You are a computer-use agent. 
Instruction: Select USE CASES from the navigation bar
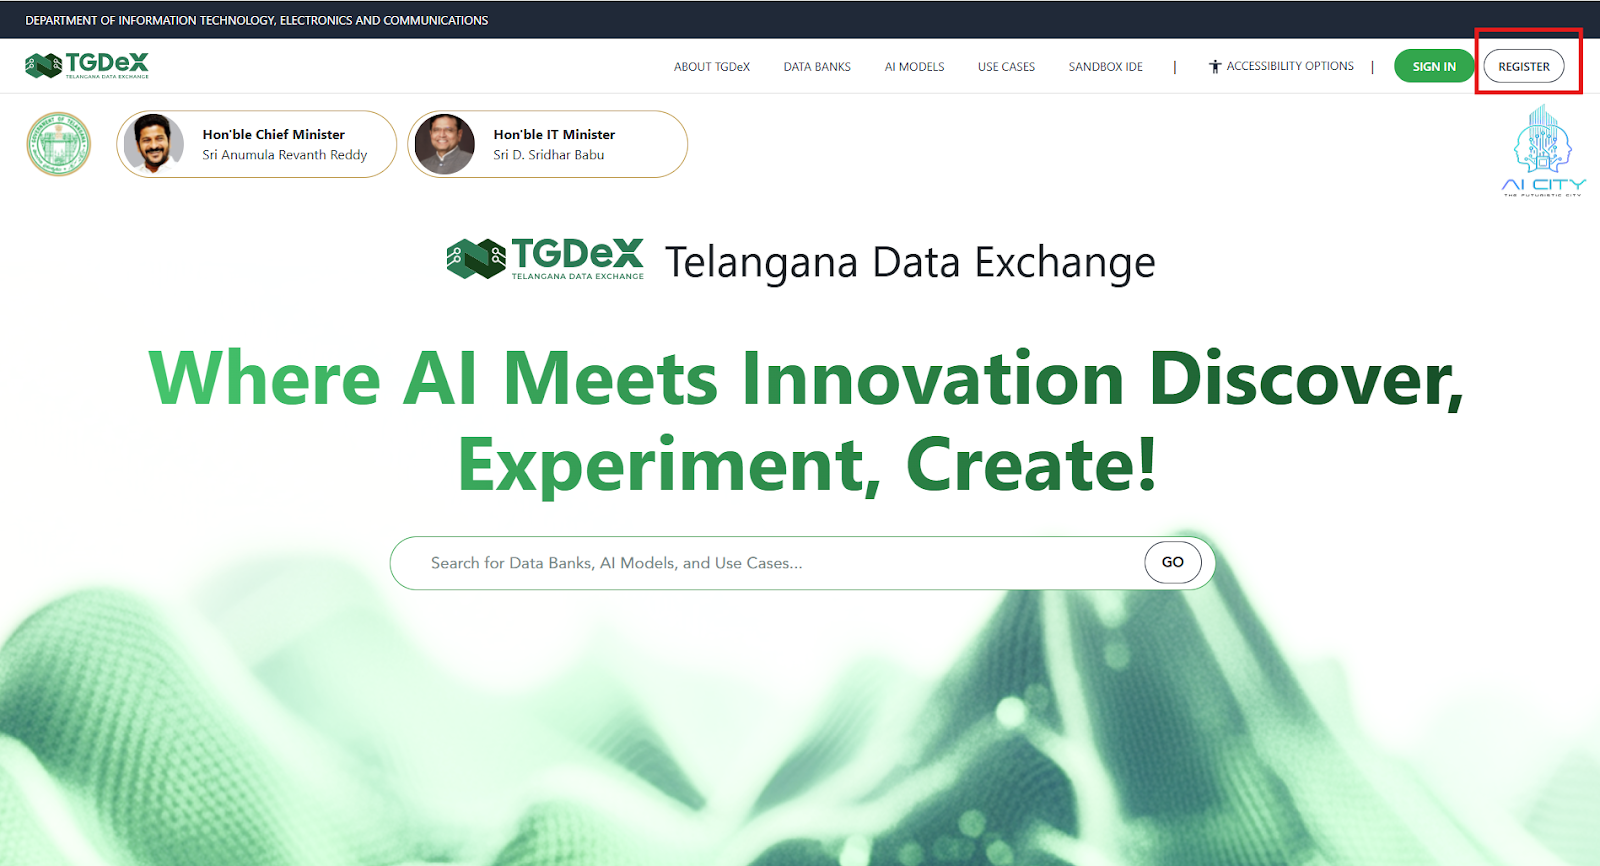(1006, 67)
